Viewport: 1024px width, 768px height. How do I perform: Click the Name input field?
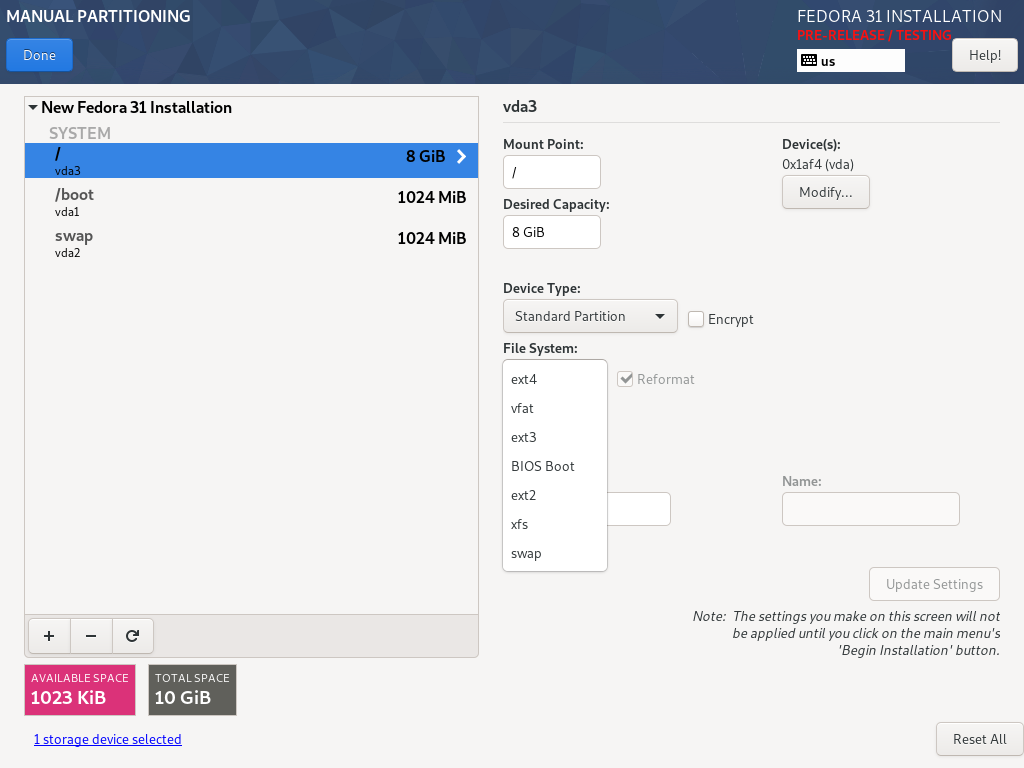[x=871, y=509]
